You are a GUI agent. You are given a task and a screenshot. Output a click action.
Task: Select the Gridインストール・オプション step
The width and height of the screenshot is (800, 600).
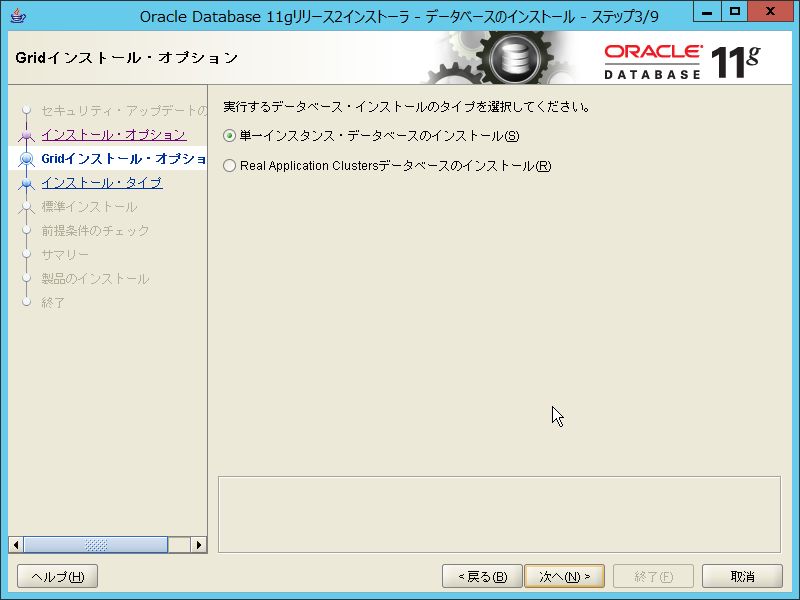coord(124,159)
